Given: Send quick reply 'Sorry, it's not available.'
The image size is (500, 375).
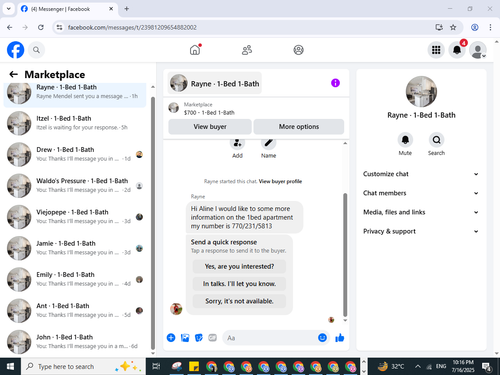Looking at the screenshot, I should (239, 301).
